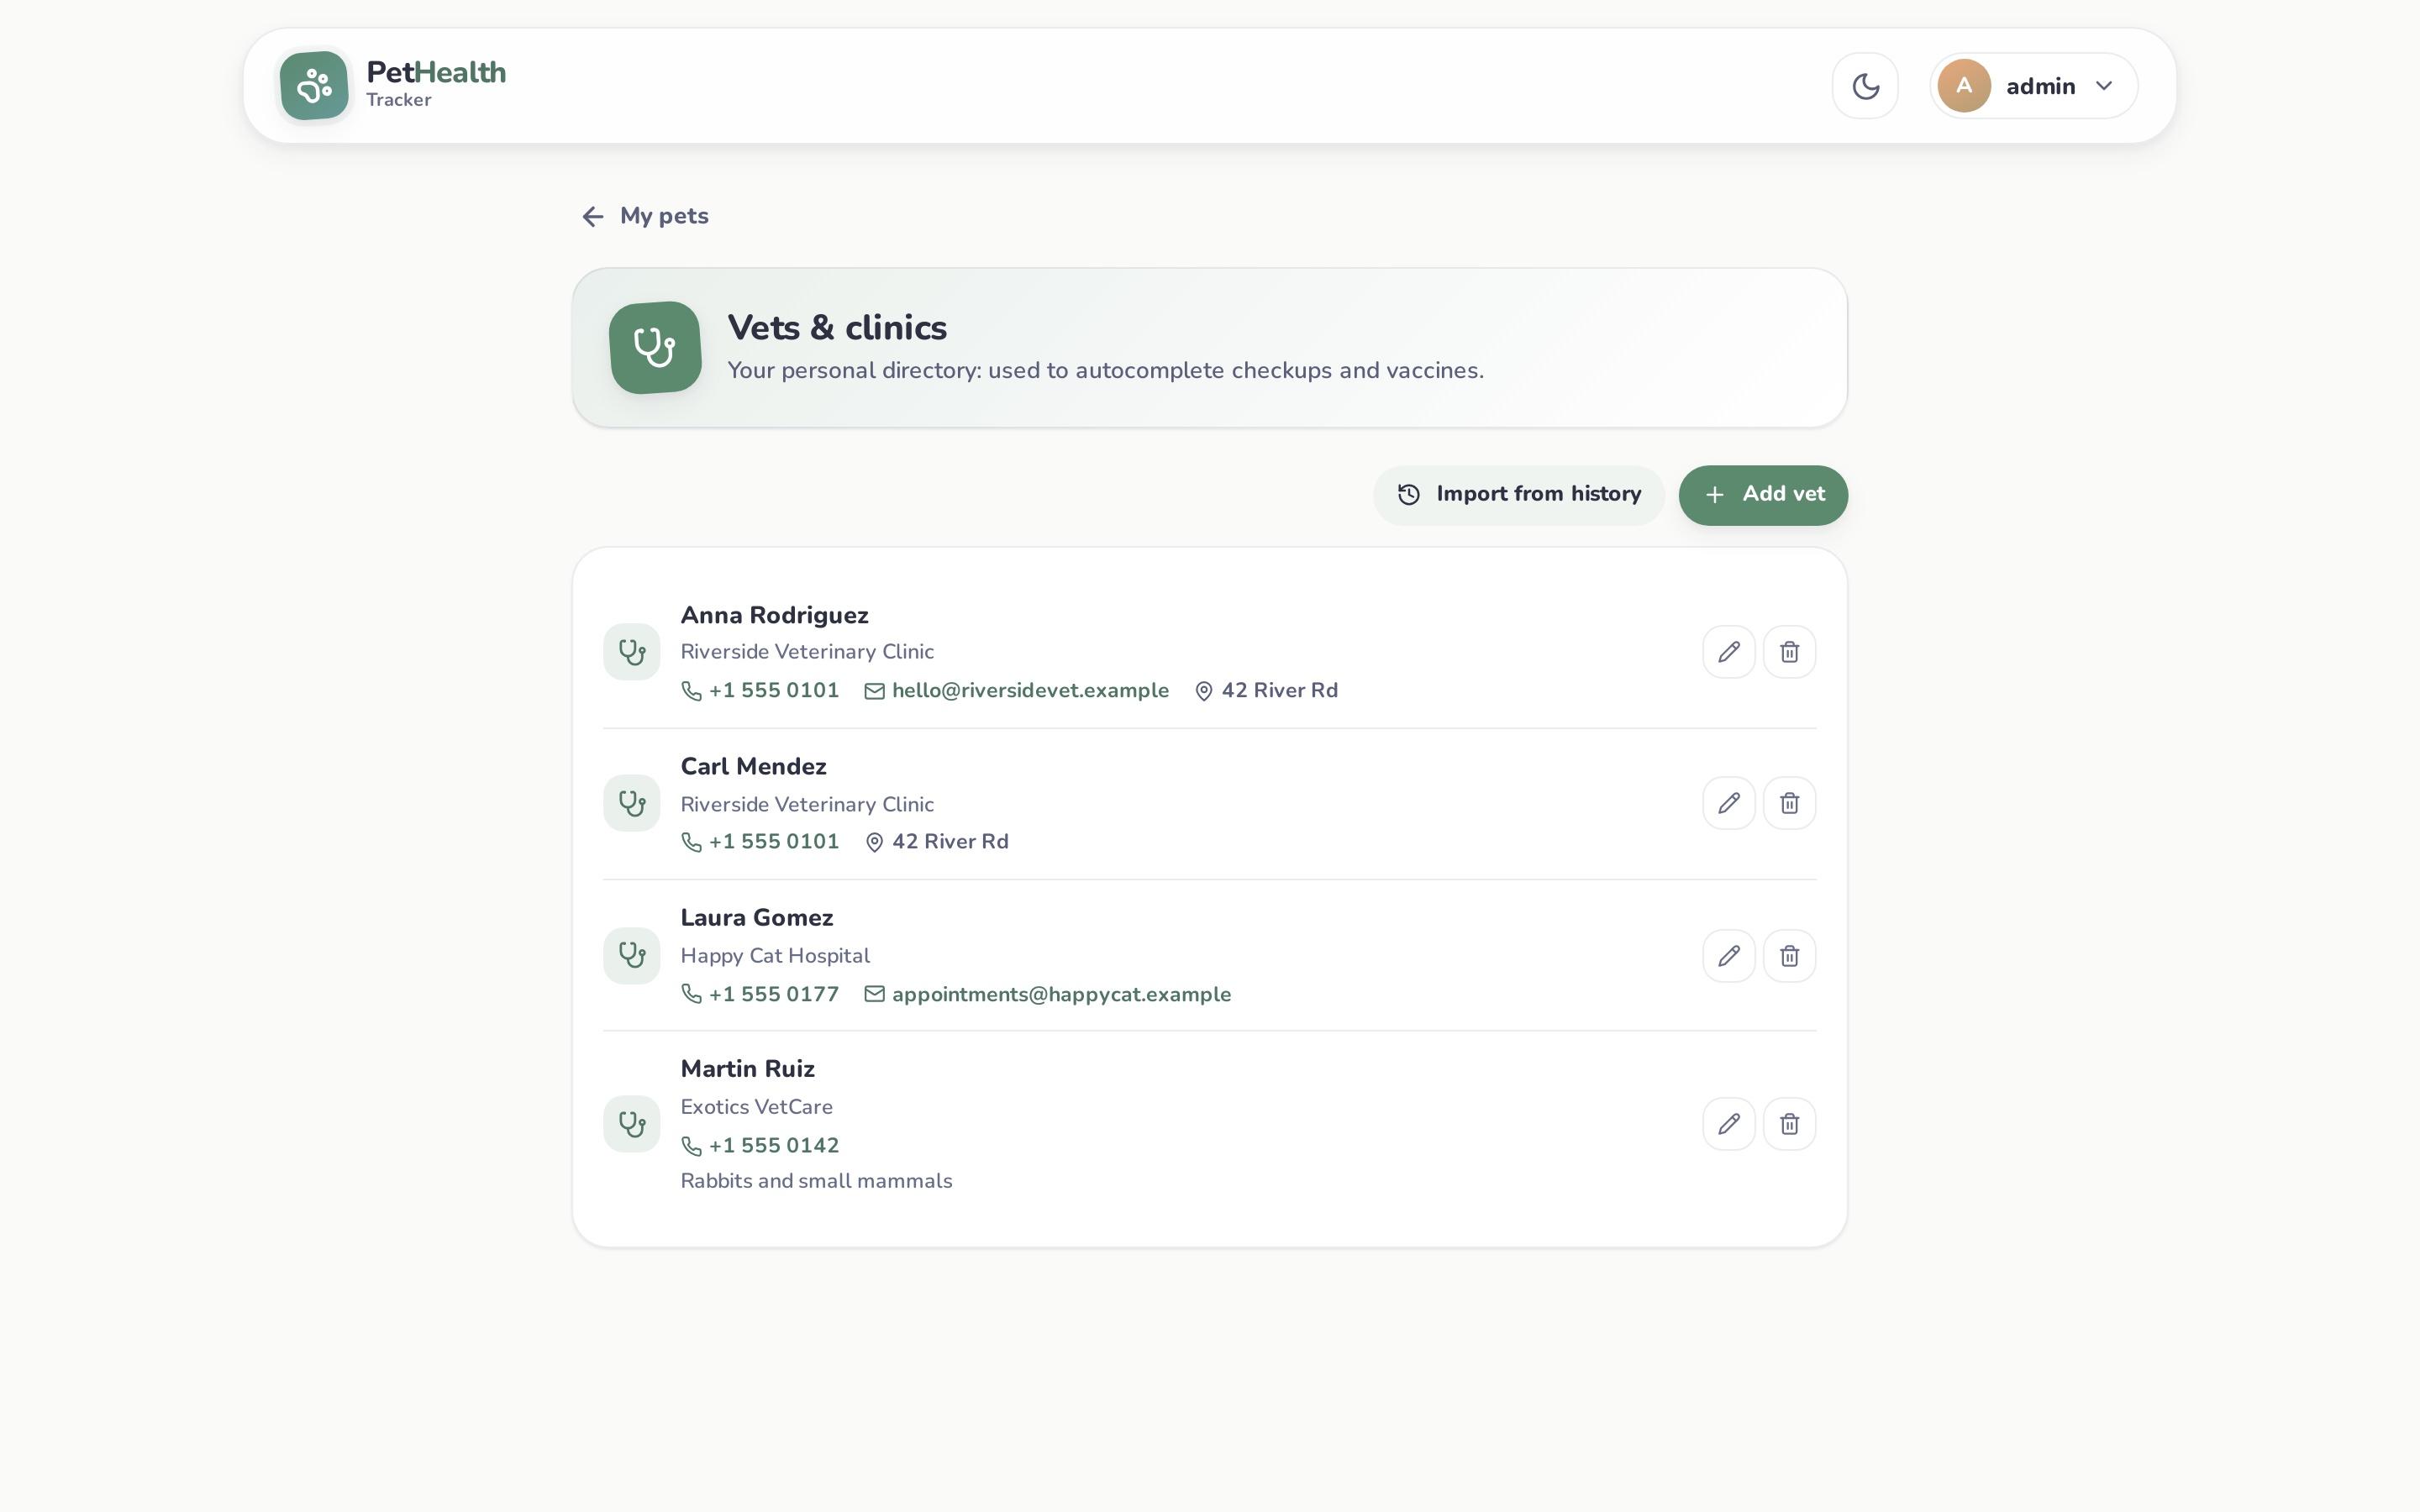
Task: Call Anna Rodriguez at +1 555 0101
Action: point(760,691)
